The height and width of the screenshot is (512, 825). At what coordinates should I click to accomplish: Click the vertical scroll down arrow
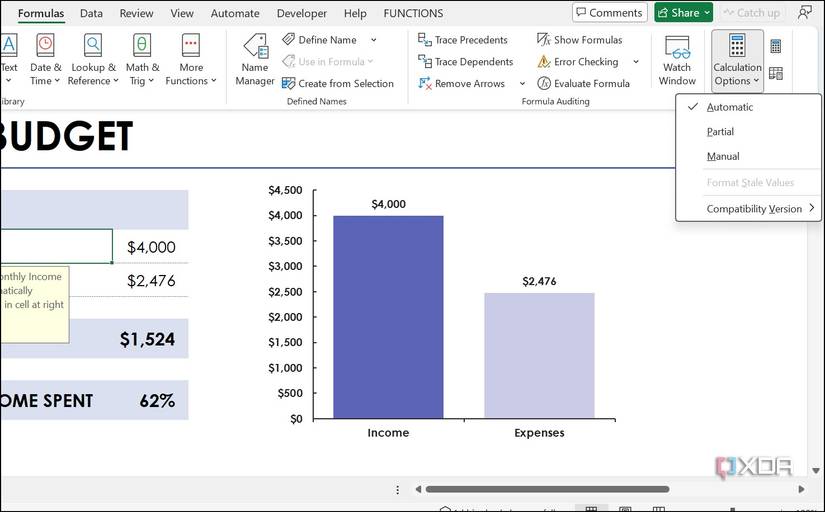point(816,470)
